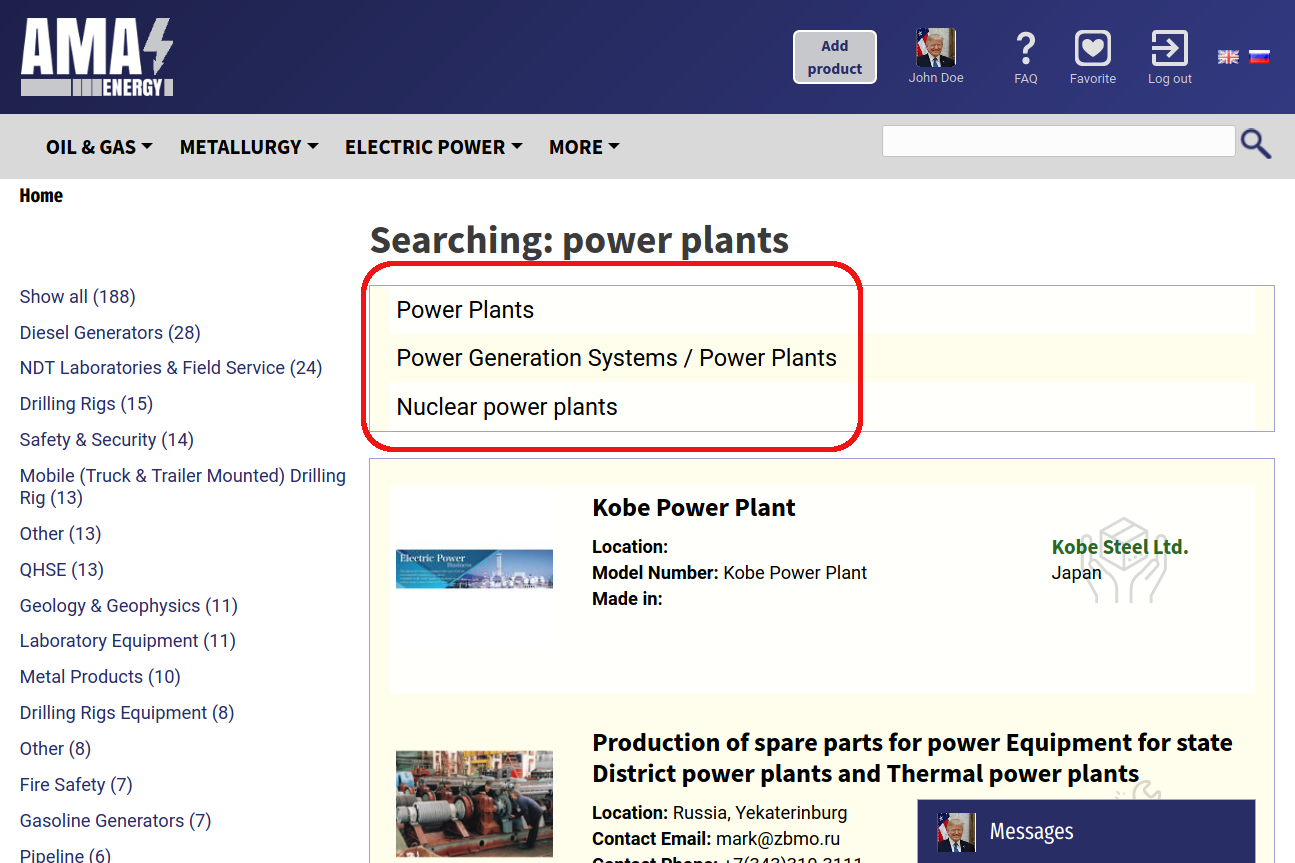Image resolution: width=1295 pixels, height=863 pixels.
Task: Expand the ELECTRIC POWER menu
Action: pyautogui.click(x=434, y=147)
